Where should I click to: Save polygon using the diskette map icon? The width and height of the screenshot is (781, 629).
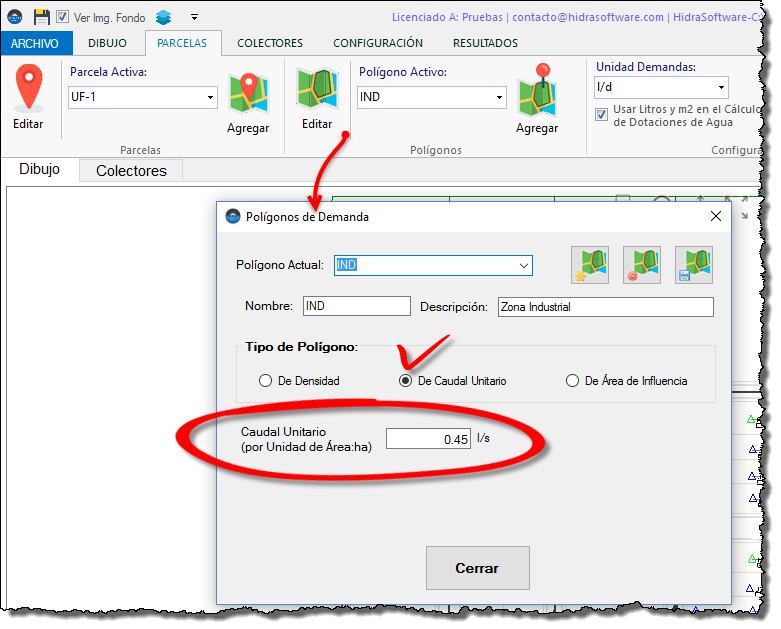tap(694, 265)
